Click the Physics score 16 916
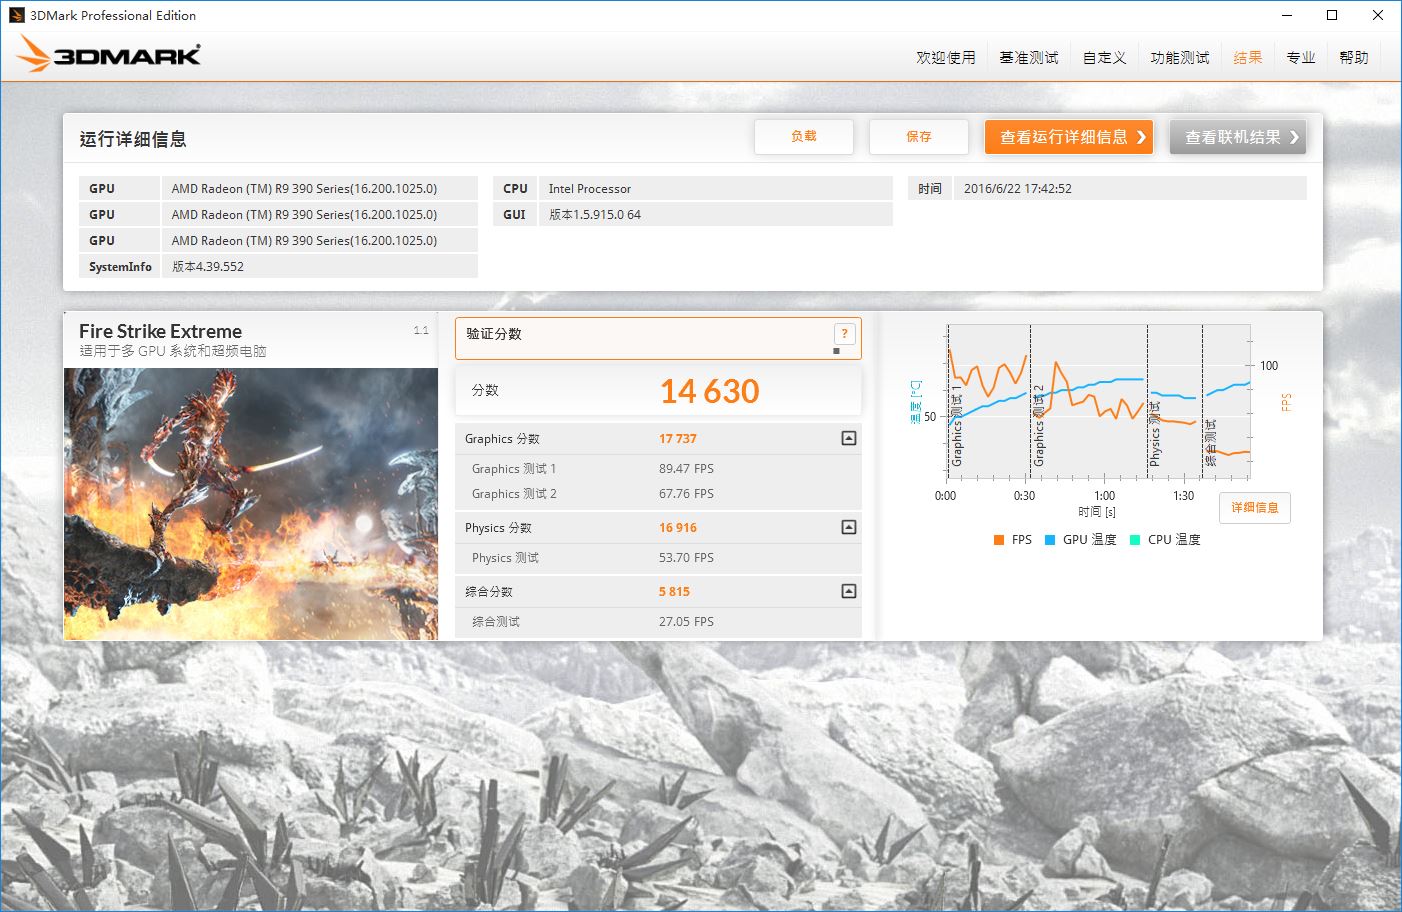1402x912 pixels. 678,528
